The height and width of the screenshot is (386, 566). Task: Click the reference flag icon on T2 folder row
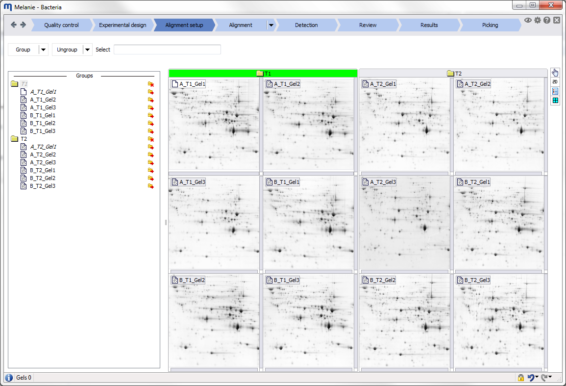point(151,139)
